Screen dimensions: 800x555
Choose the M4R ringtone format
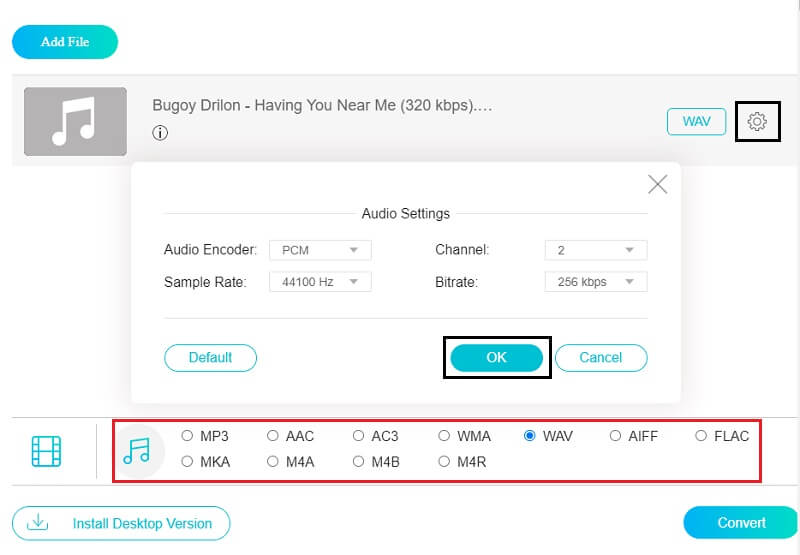(x=444, y=461)
